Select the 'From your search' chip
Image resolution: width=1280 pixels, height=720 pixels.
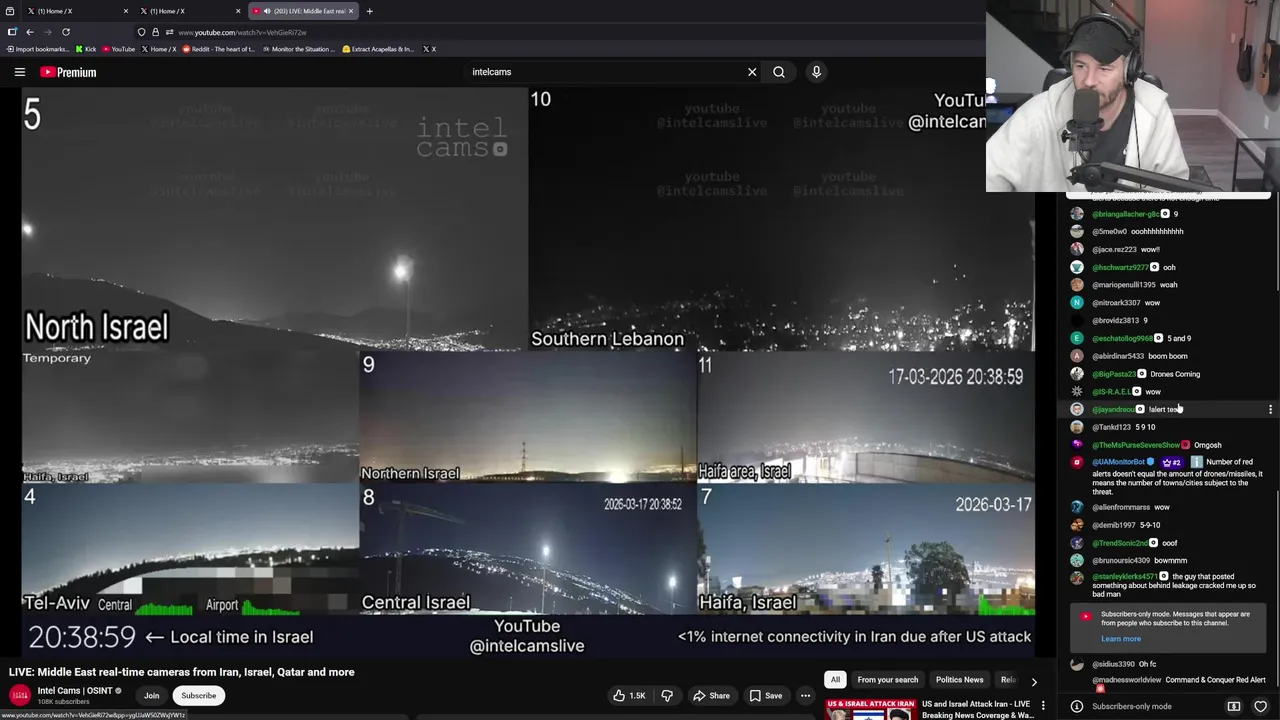[x=887, y=680]
